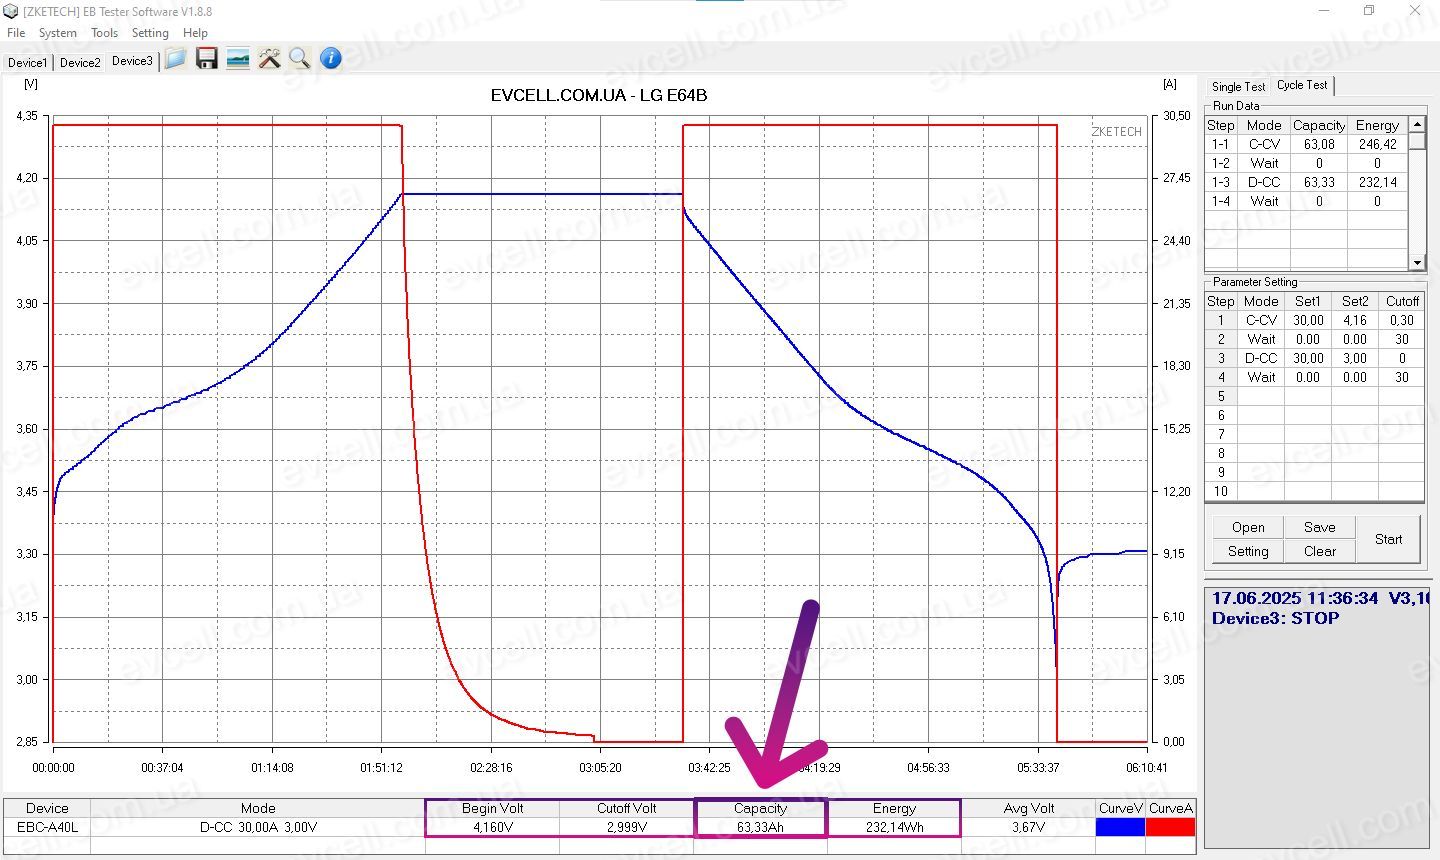
Task: Click Run Data step 1-2 cell
Action: [1221, 163]
